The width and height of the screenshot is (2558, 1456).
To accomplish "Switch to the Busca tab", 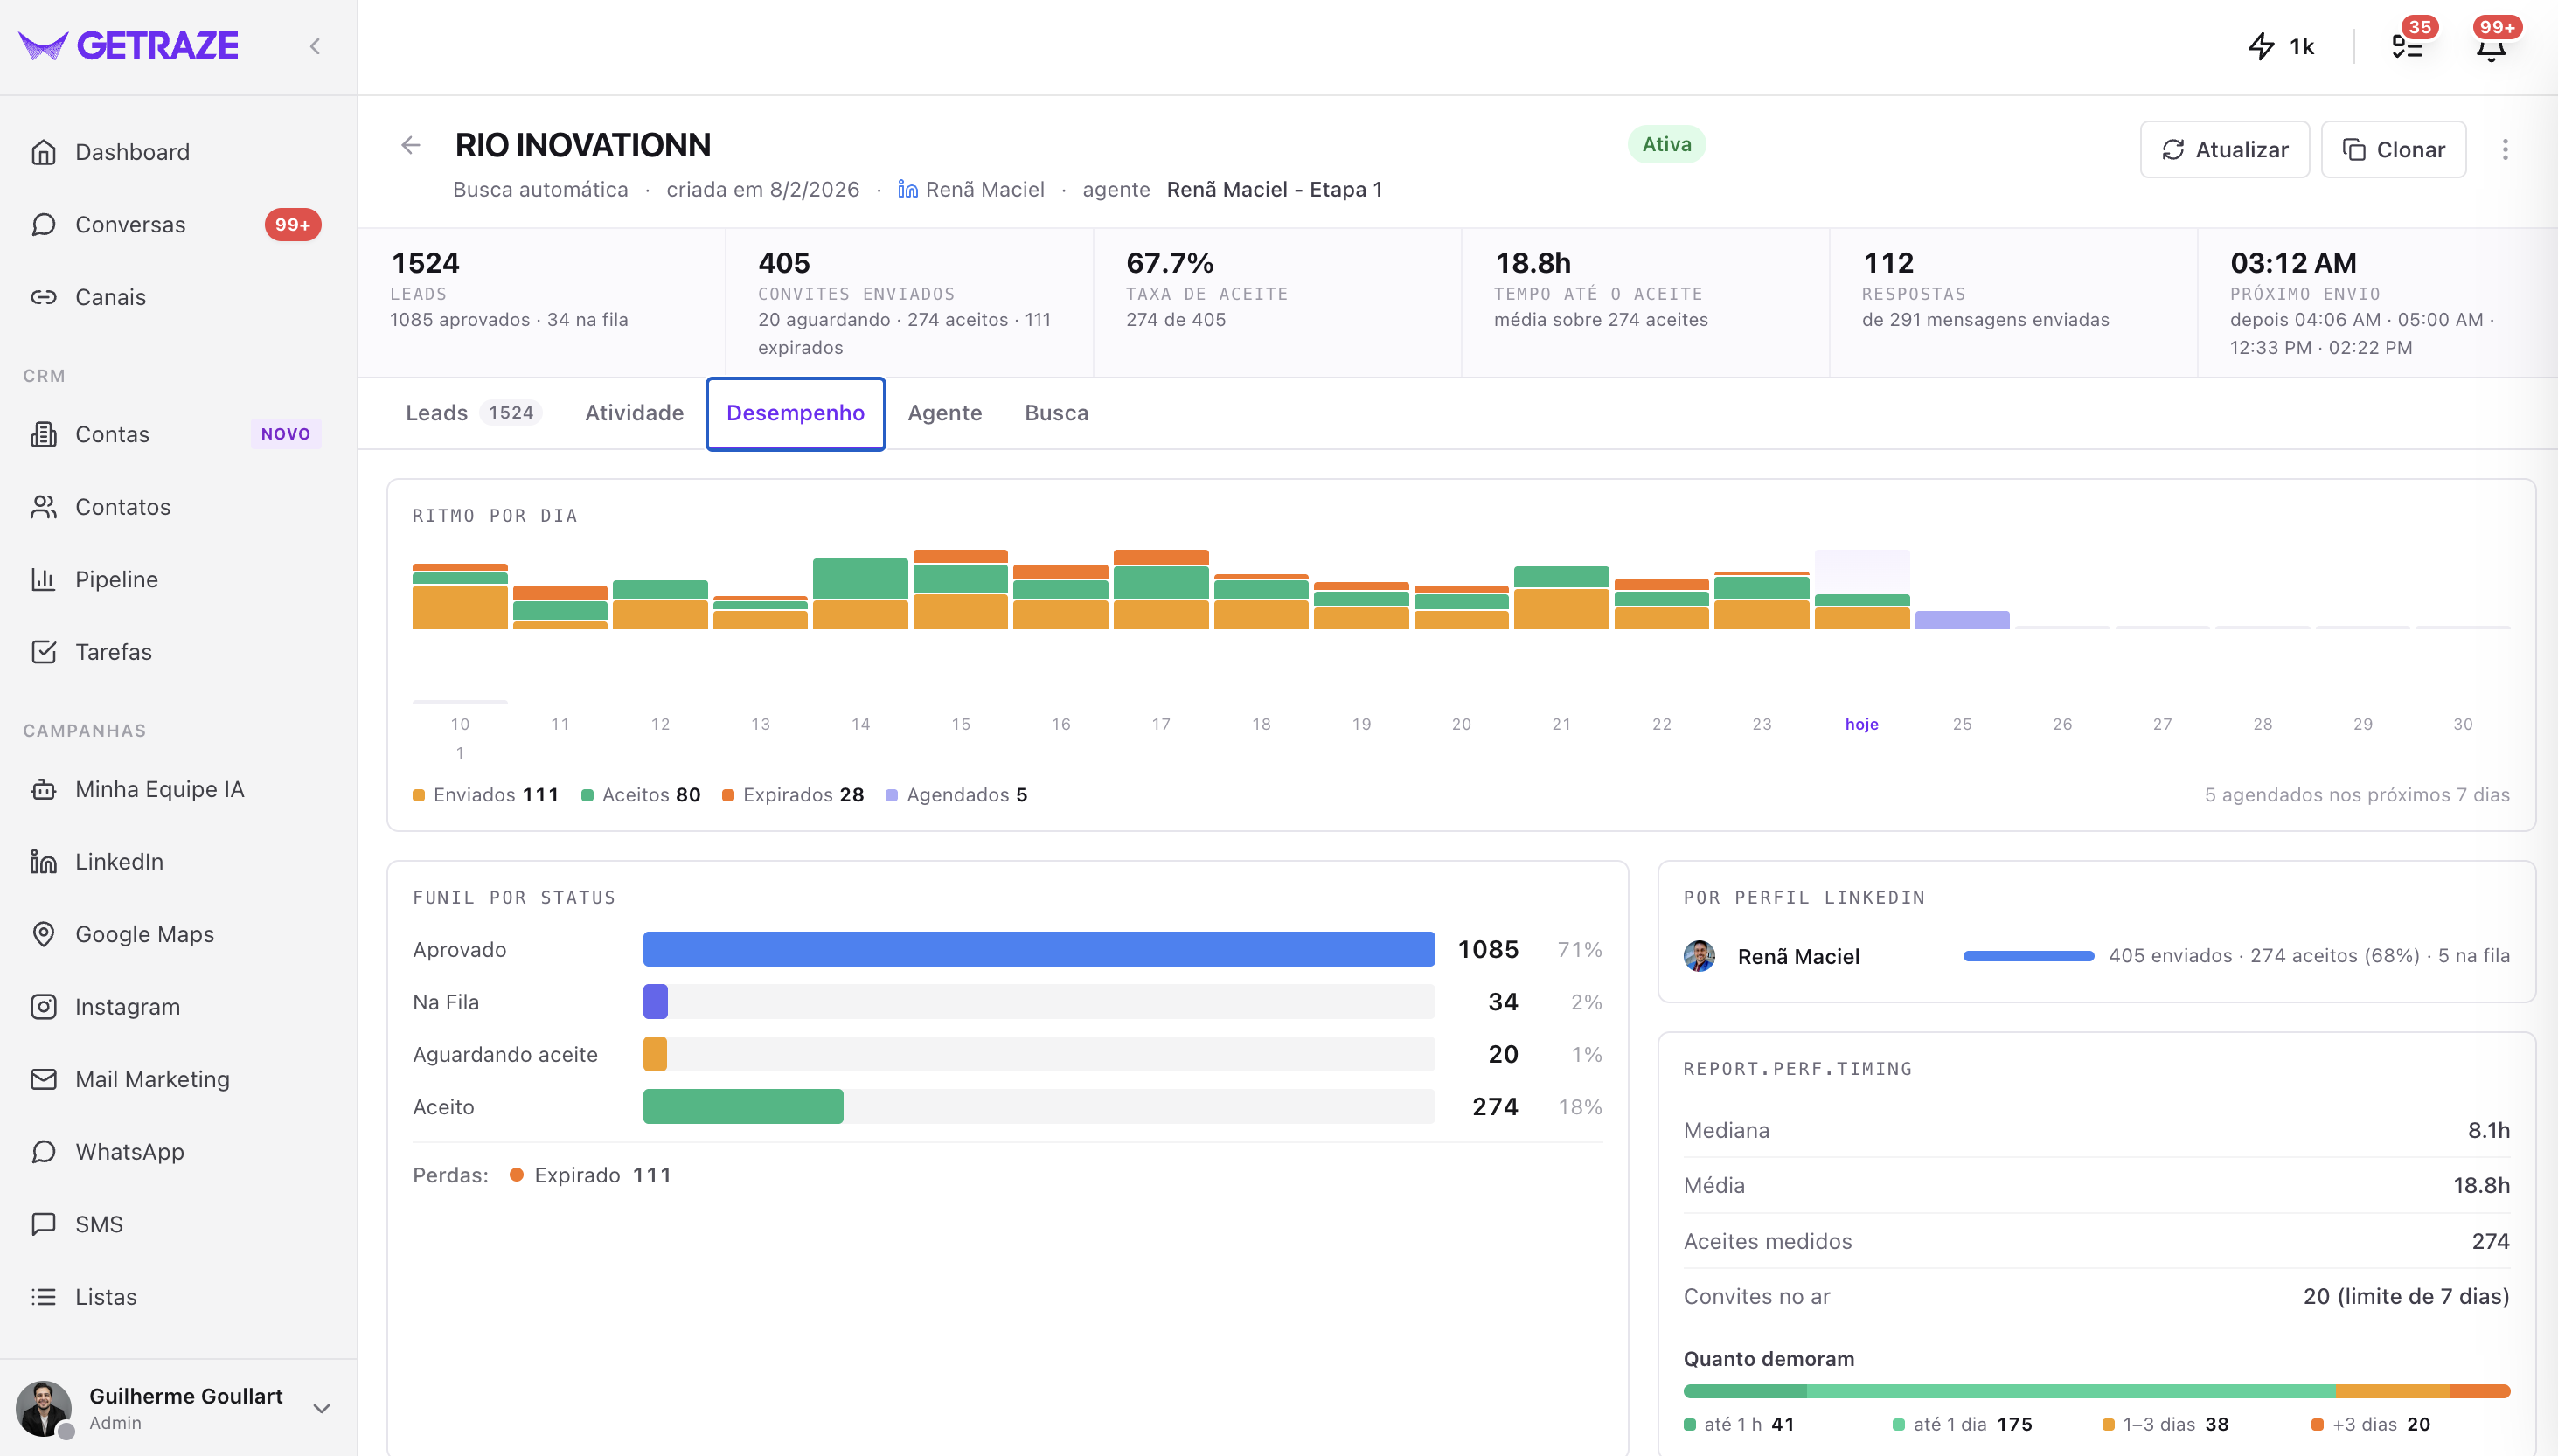I will pyautogui.click(x=1056, y=413).
